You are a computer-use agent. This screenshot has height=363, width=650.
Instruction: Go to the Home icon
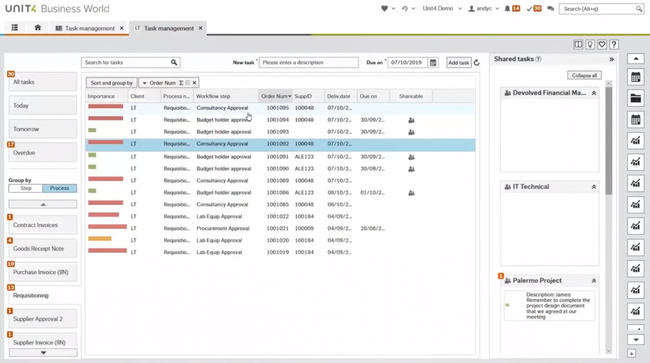[x=38, y=27]
